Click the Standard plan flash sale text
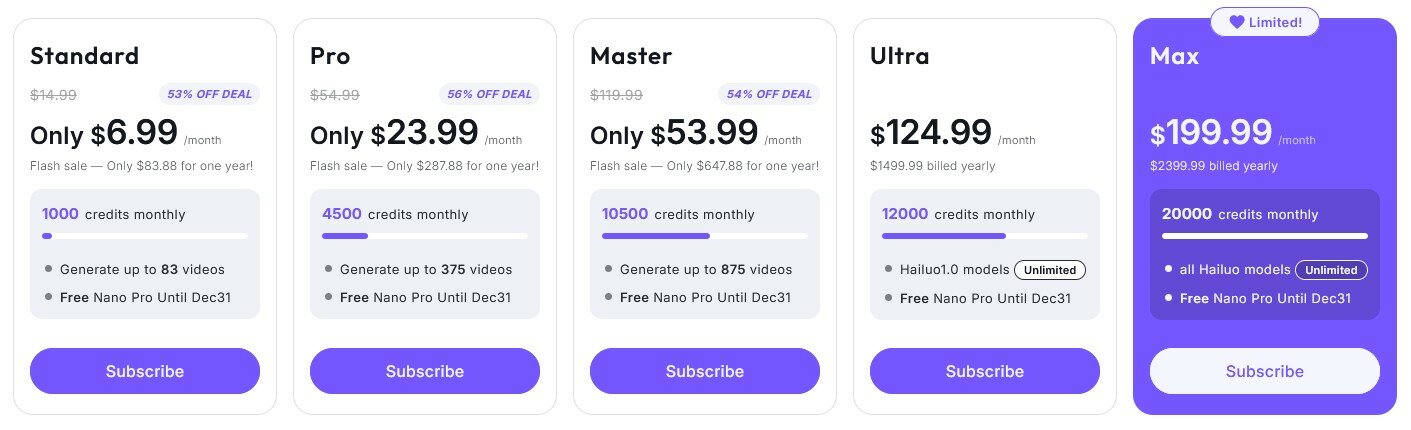 141,165
